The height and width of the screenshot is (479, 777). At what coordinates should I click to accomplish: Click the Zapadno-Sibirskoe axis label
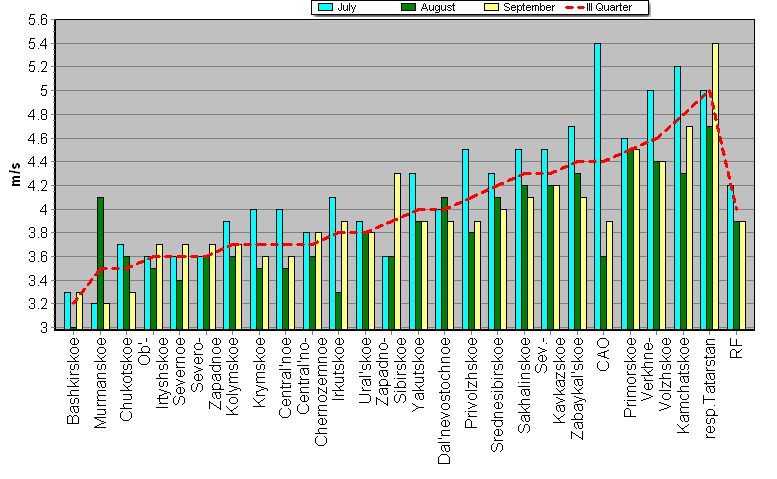(x=391, y=371)
